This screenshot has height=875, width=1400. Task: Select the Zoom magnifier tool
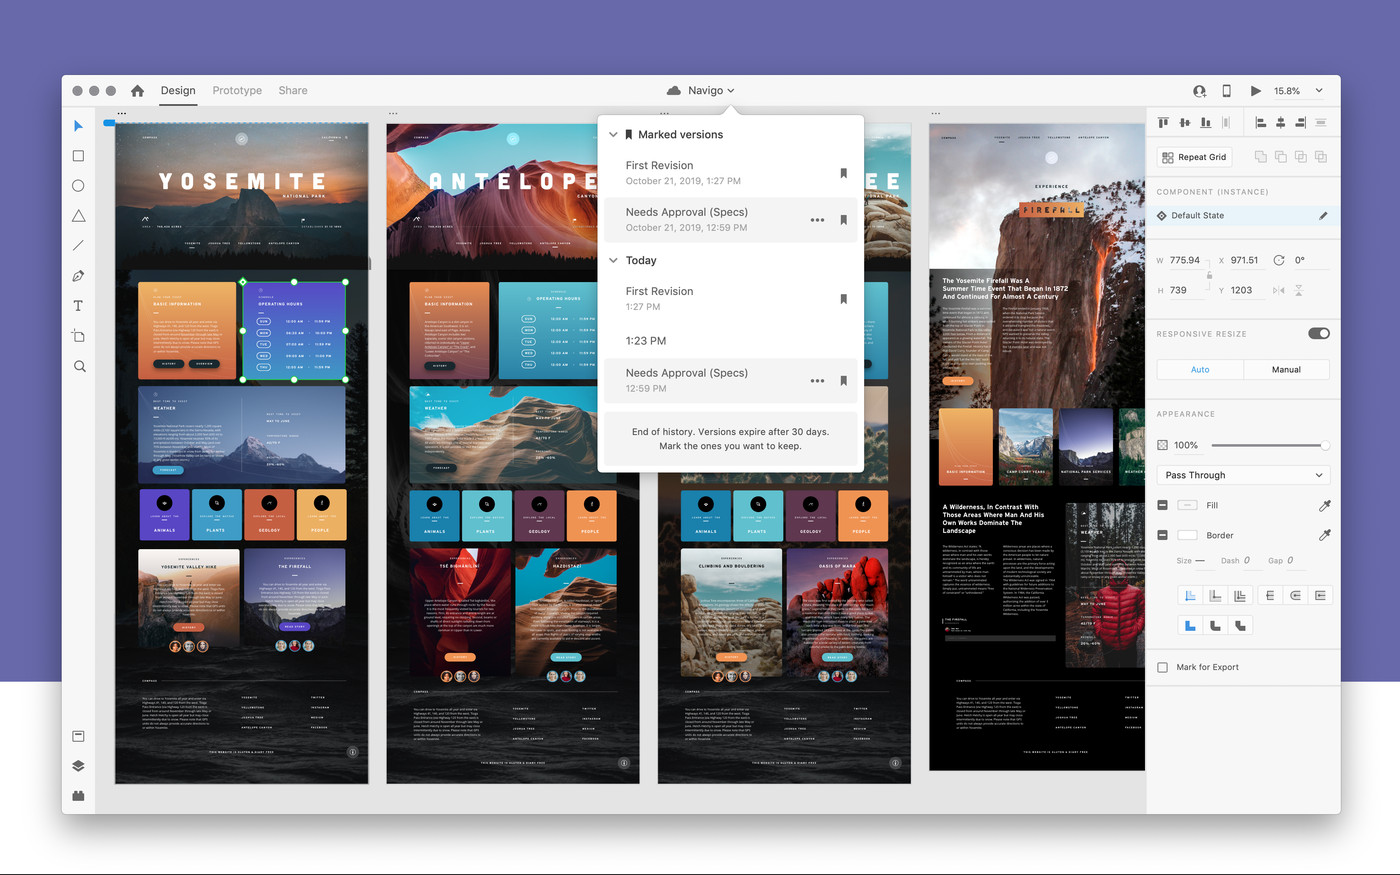[x=79, y=366]
